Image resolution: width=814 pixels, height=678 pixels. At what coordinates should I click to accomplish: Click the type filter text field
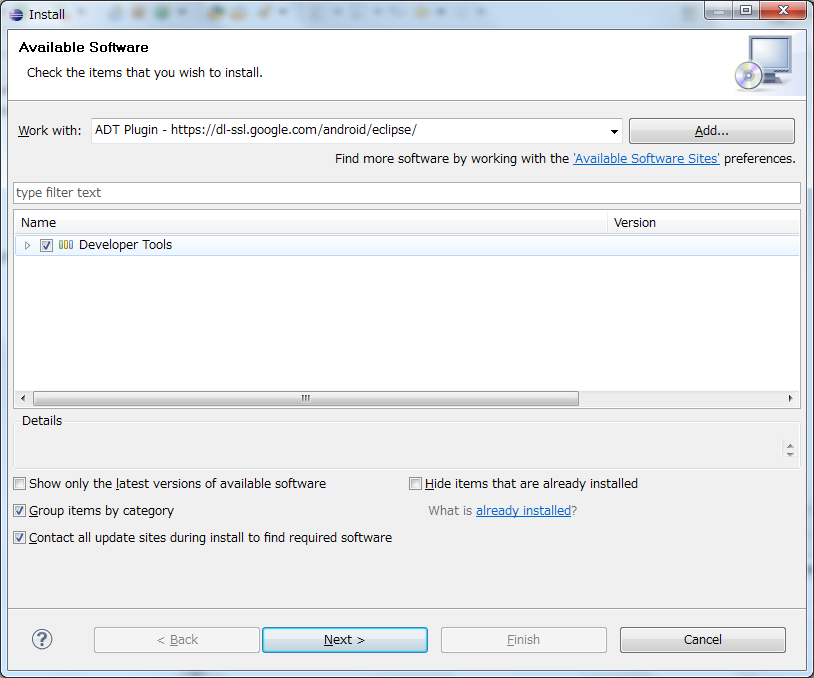point(406,193)
